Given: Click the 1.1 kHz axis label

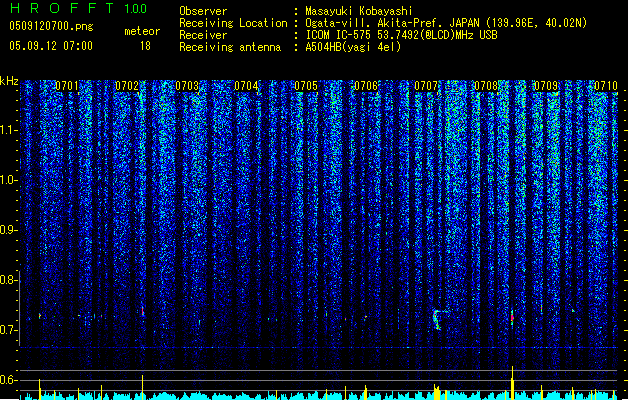Looking at the screenshot, I should click(8, 130).
